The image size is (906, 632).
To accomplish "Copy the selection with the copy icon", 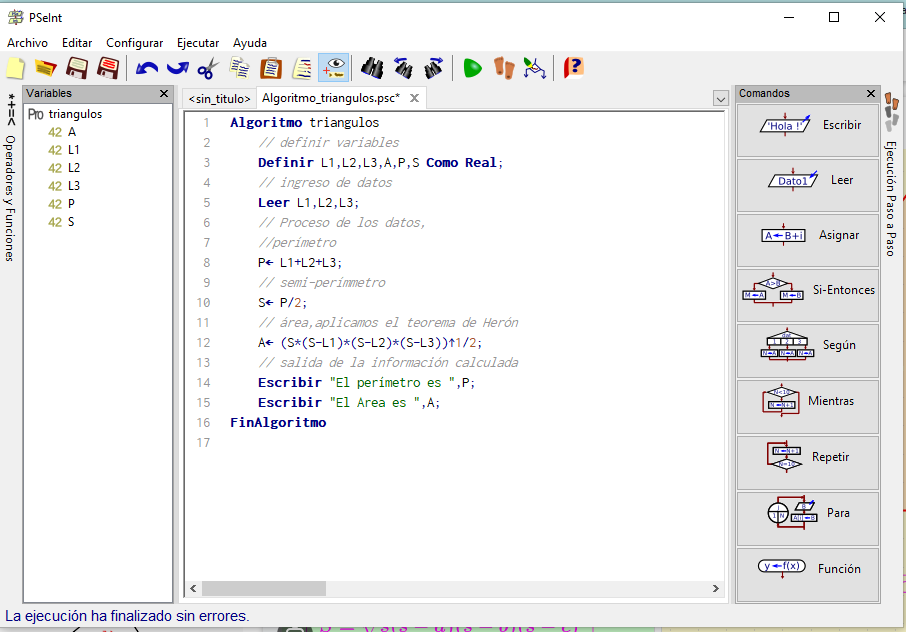I will [239, 68].
